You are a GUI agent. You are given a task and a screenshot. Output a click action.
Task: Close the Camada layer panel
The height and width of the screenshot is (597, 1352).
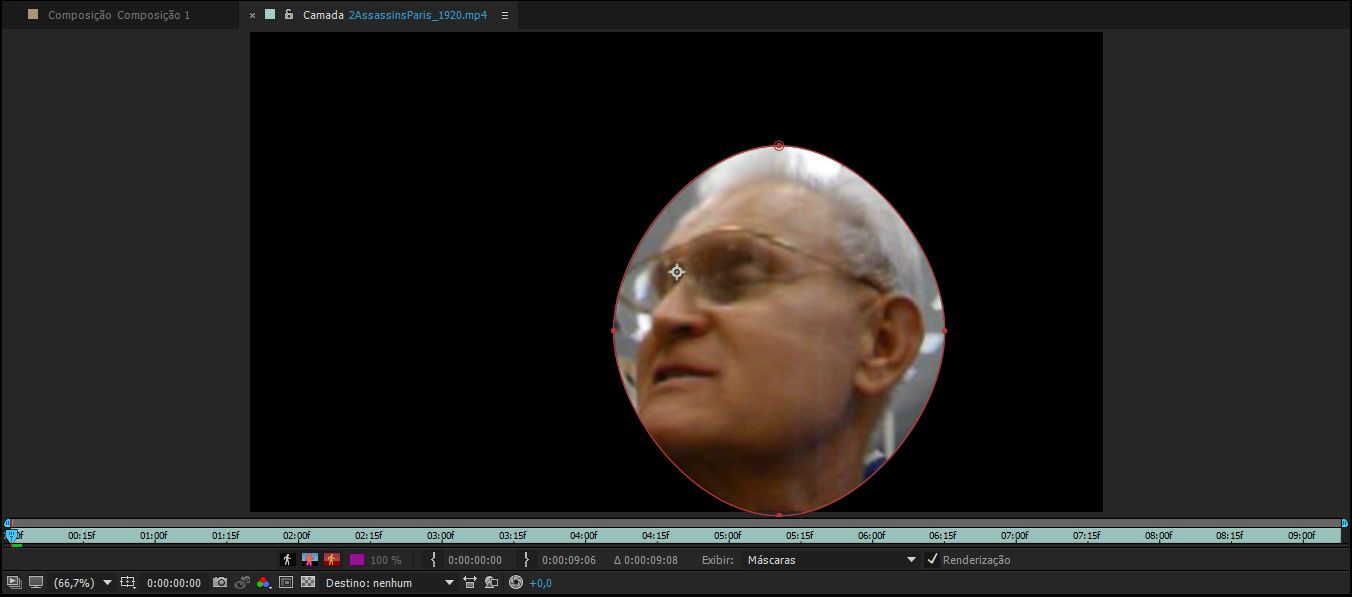coord(252,15)
